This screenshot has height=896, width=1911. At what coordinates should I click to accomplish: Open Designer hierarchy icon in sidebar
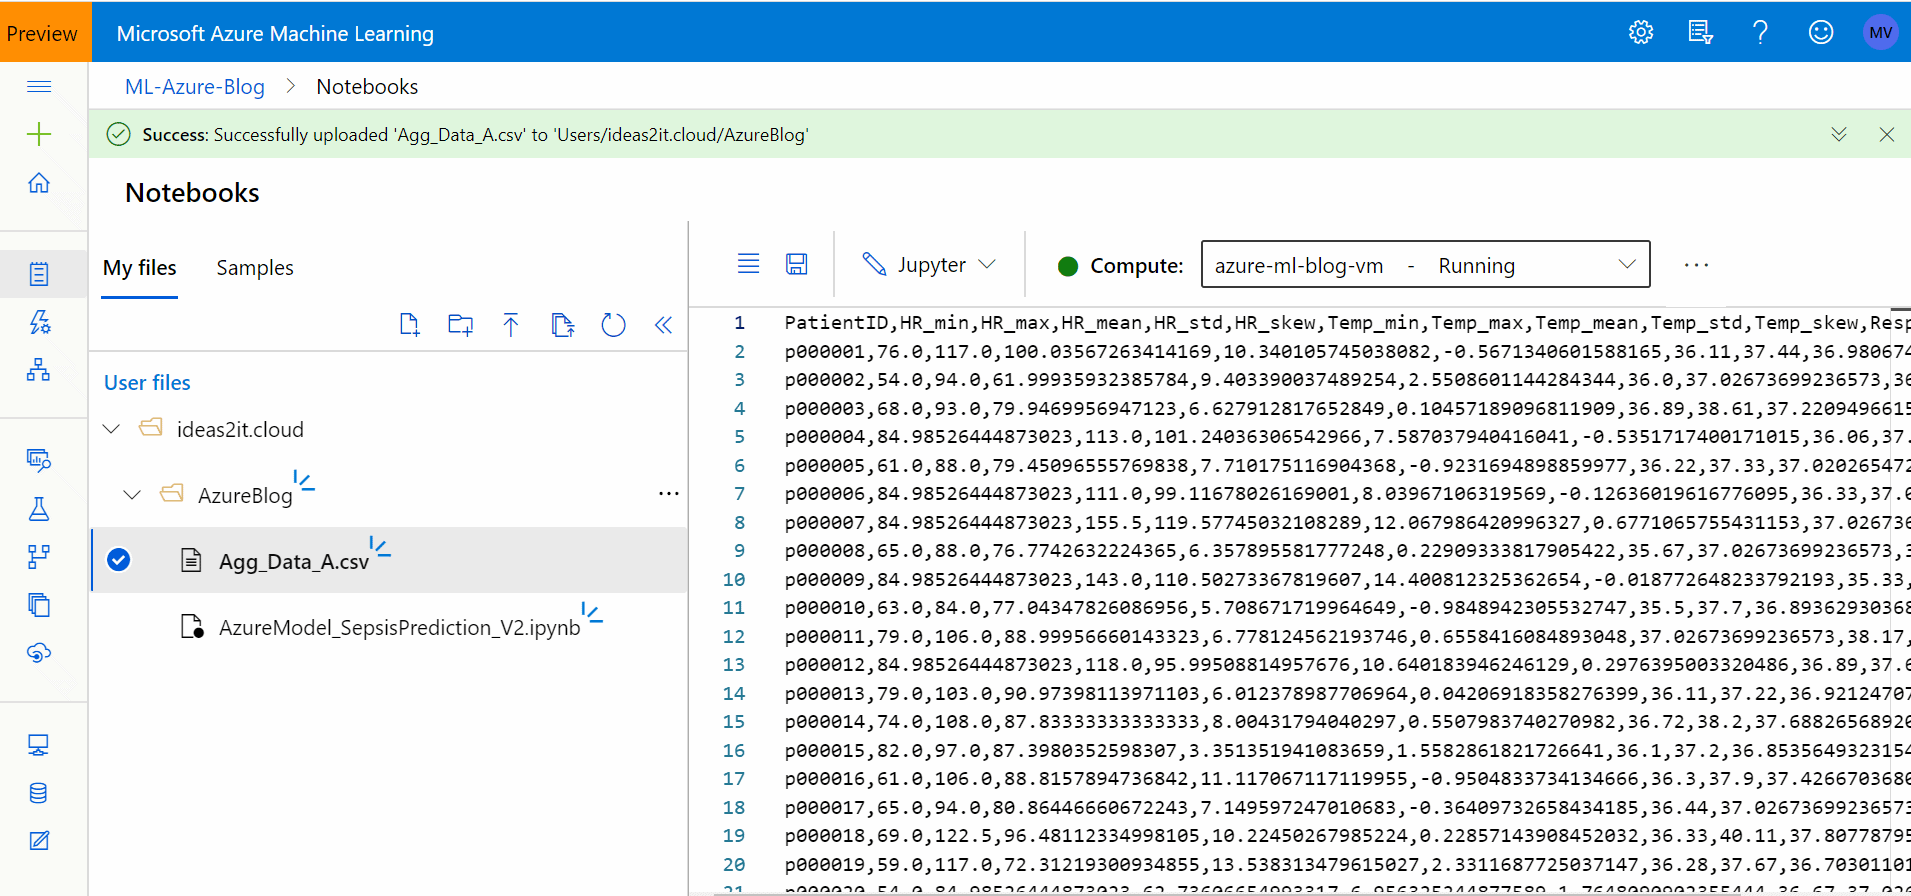pos(39,370)
